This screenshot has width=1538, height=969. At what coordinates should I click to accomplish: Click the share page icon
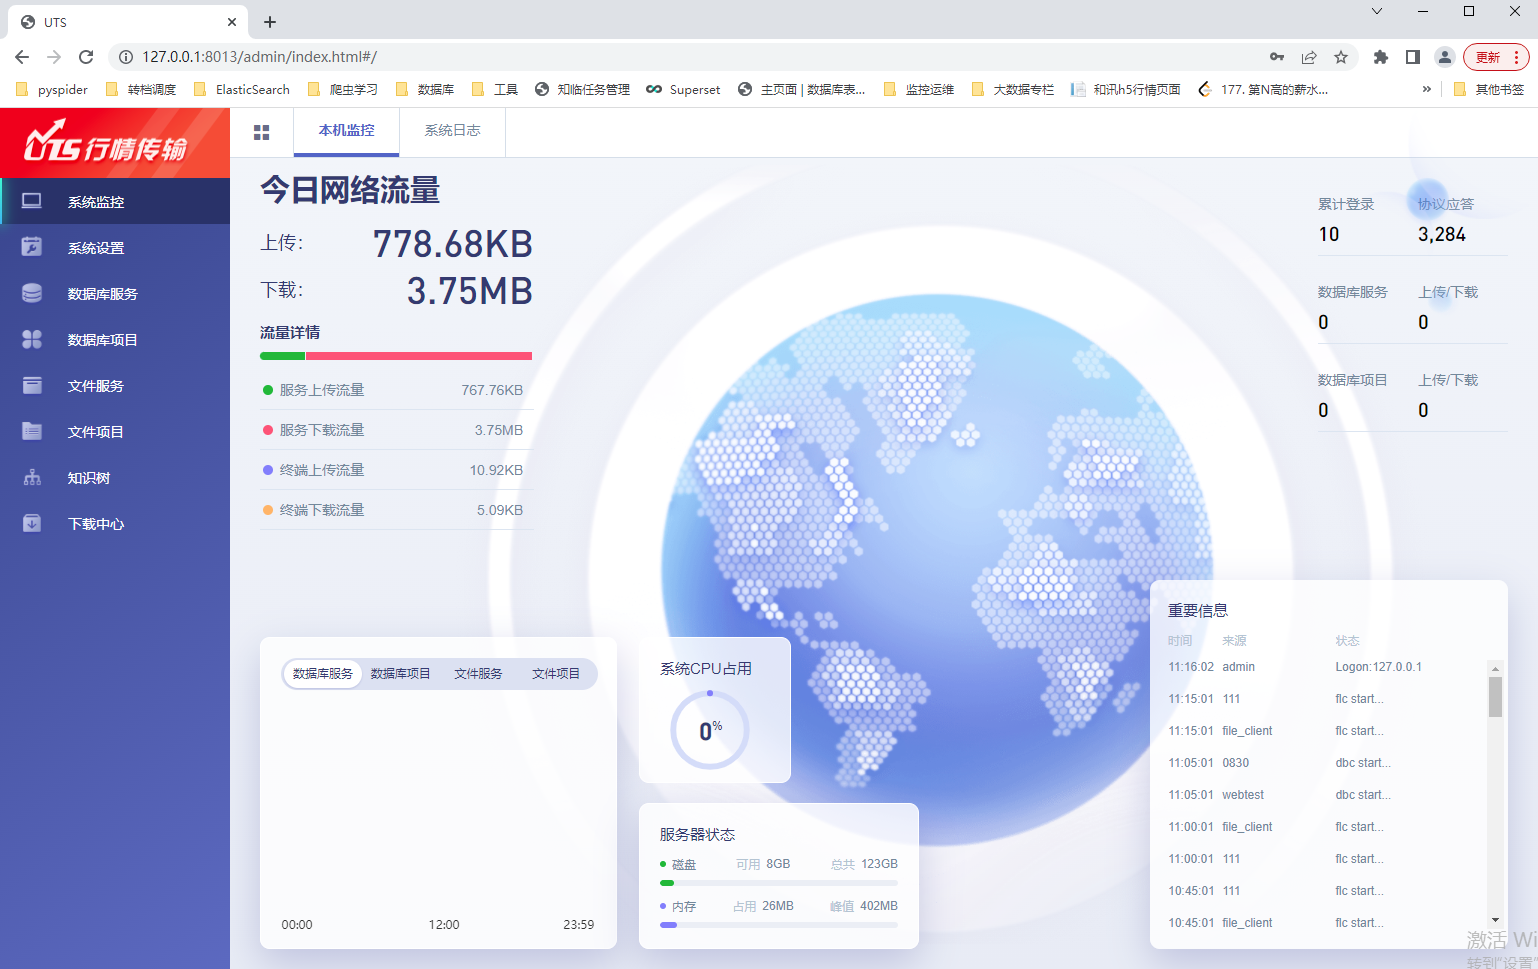1309,57
